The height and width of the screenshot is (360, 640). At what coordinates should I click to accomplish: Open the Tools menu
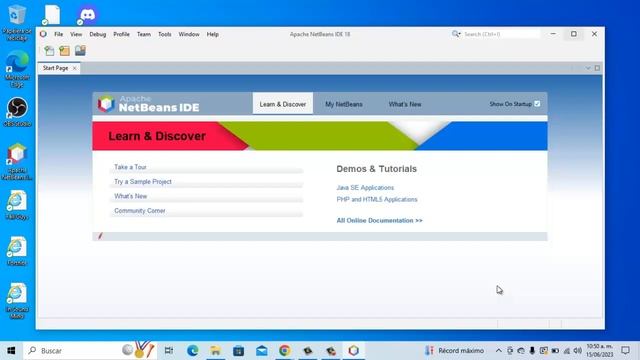164,34
